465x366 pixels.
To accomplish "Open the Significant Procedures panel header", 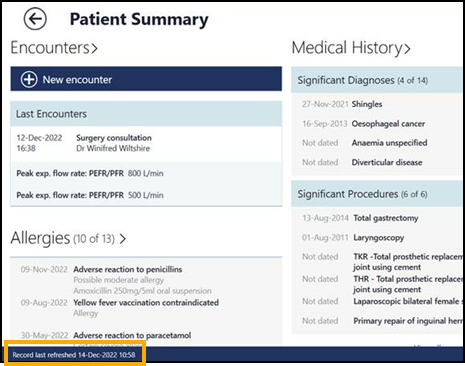I will click(x=377, y=194).
